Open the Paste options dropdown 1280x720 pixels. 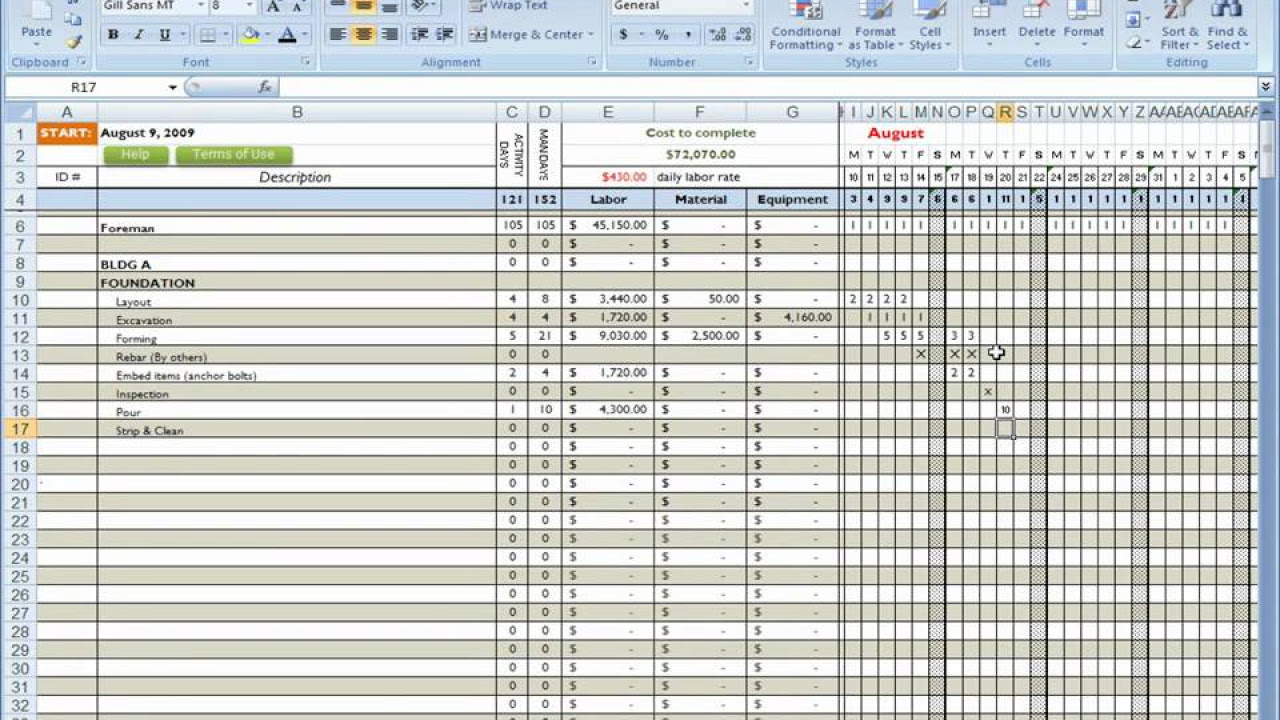pos(37,44)
